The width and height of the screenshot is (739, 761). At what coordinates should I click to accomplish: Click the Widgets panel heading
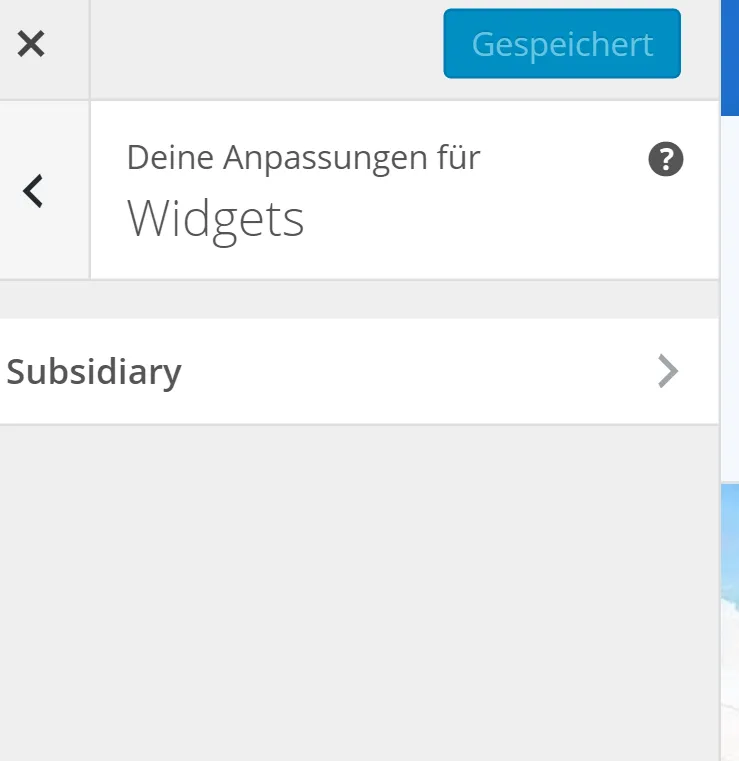coord(215,220)
